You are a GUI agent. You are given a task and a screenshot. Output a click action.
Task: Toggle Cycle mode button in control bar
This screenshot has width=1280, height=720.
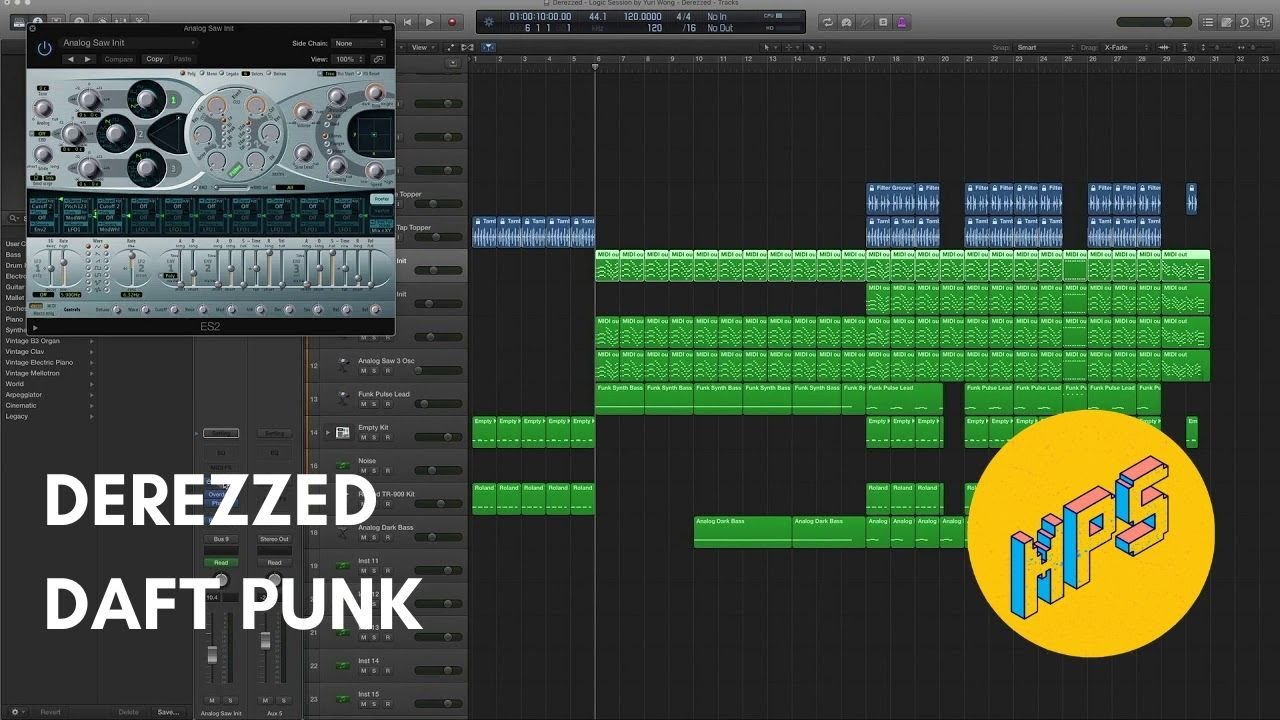[828, 21]
